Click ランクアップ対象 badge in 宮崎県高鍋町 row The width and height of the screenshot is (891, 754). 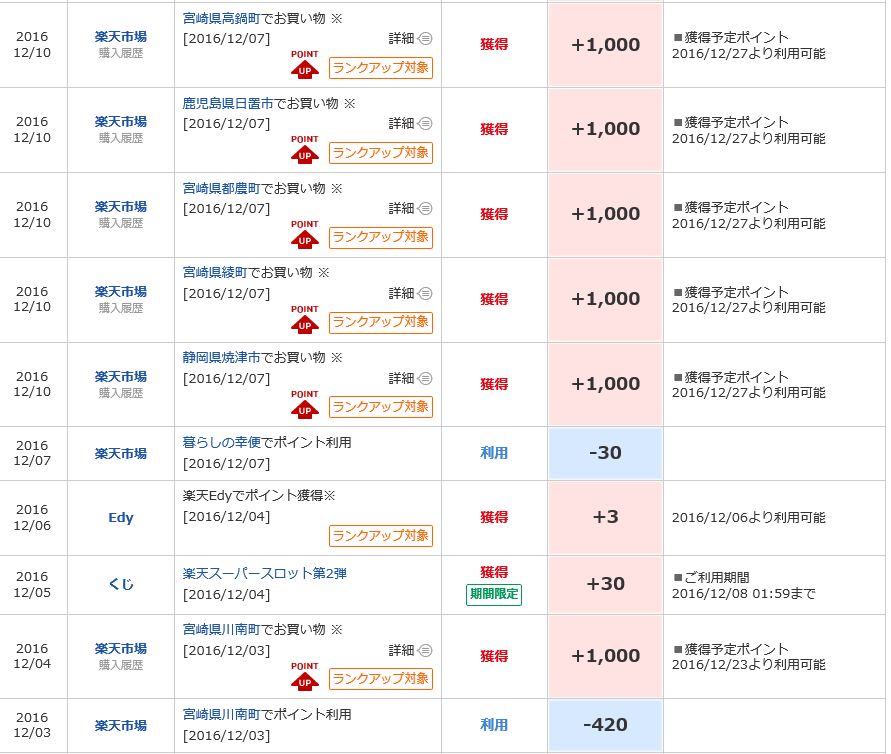[381, 68]
